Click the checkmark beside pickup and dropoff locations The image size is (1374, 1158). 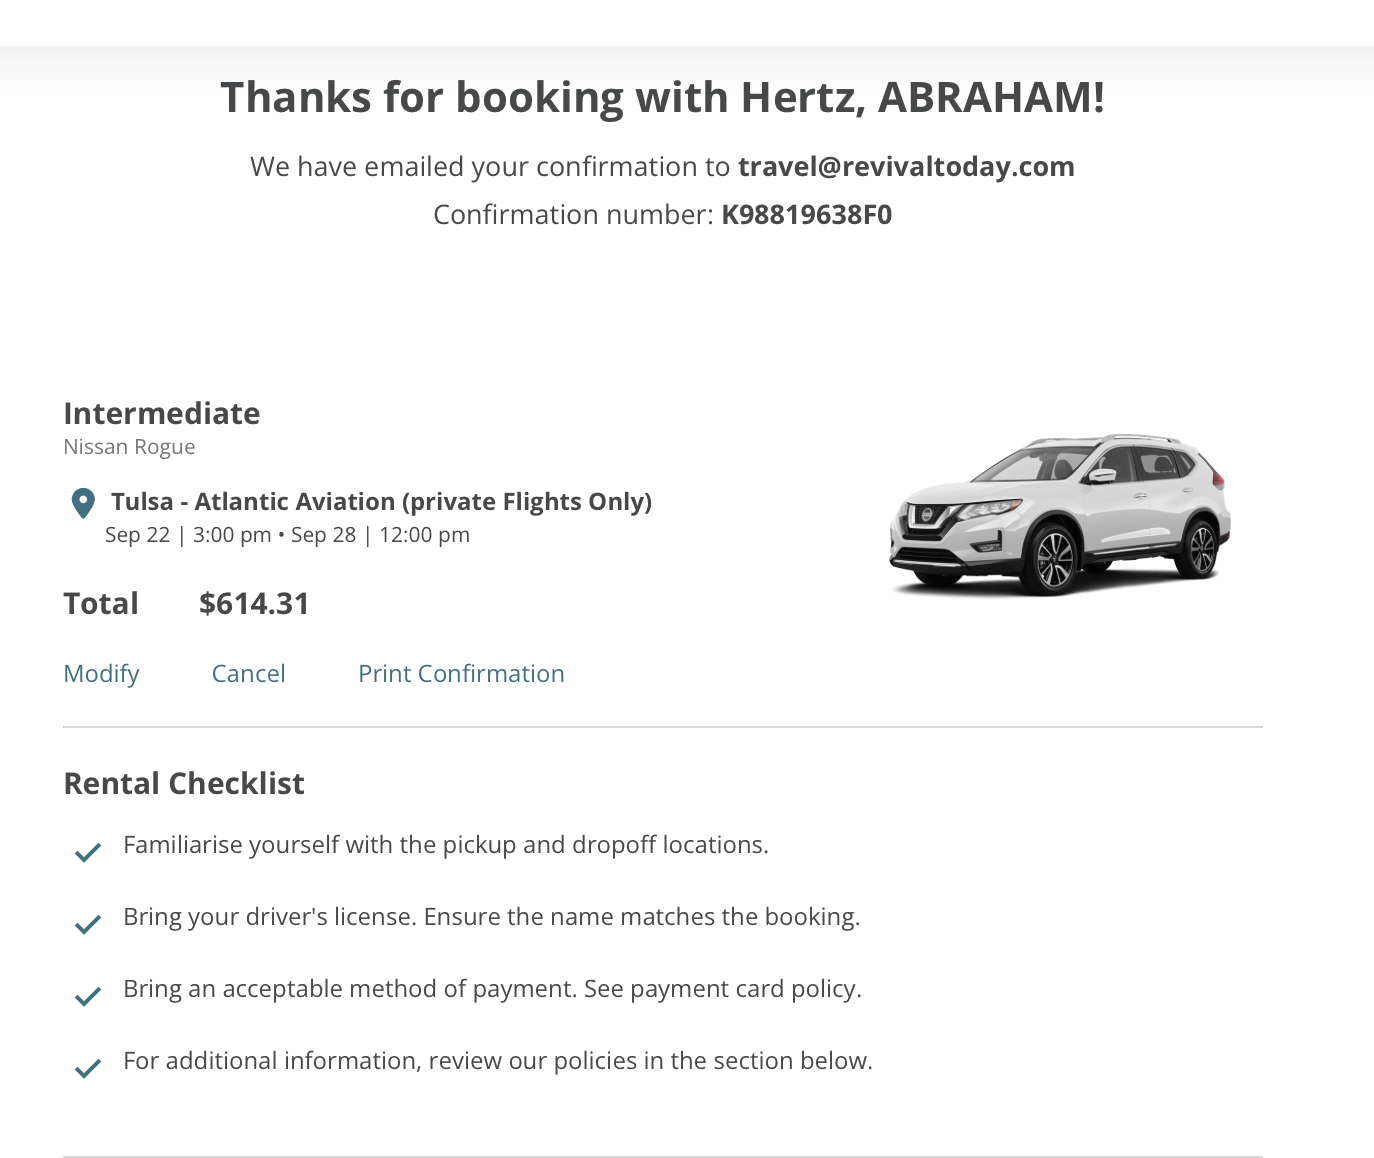[x=88, y=852]
